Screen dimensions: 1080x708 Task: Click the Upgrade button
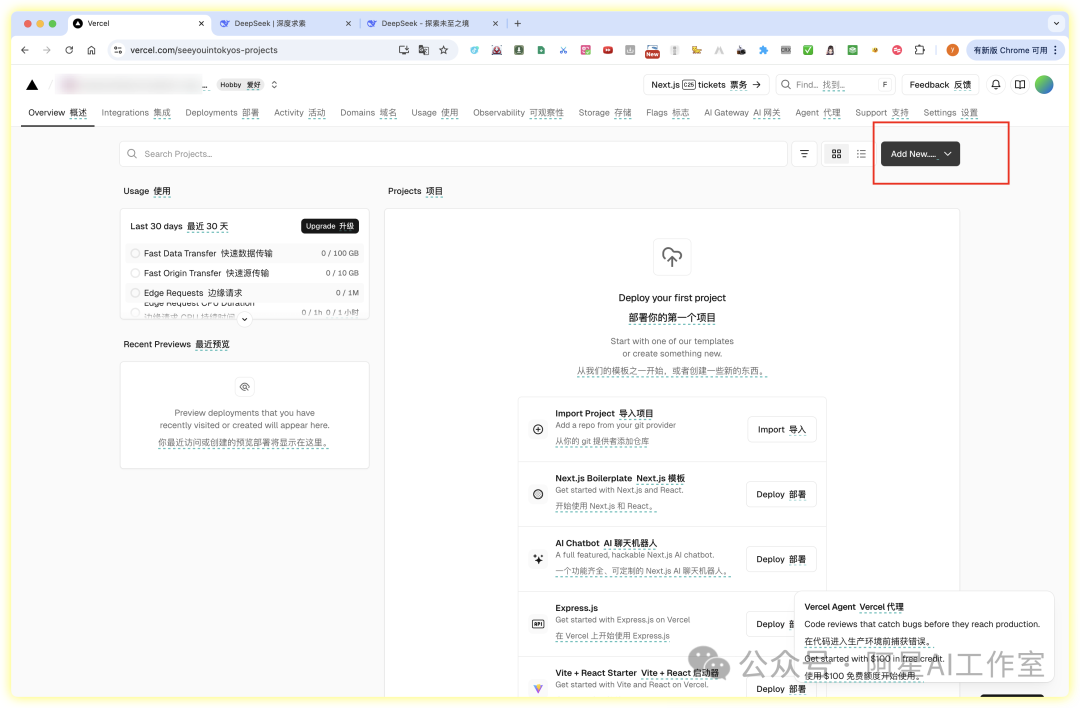[x=330, y=226]
